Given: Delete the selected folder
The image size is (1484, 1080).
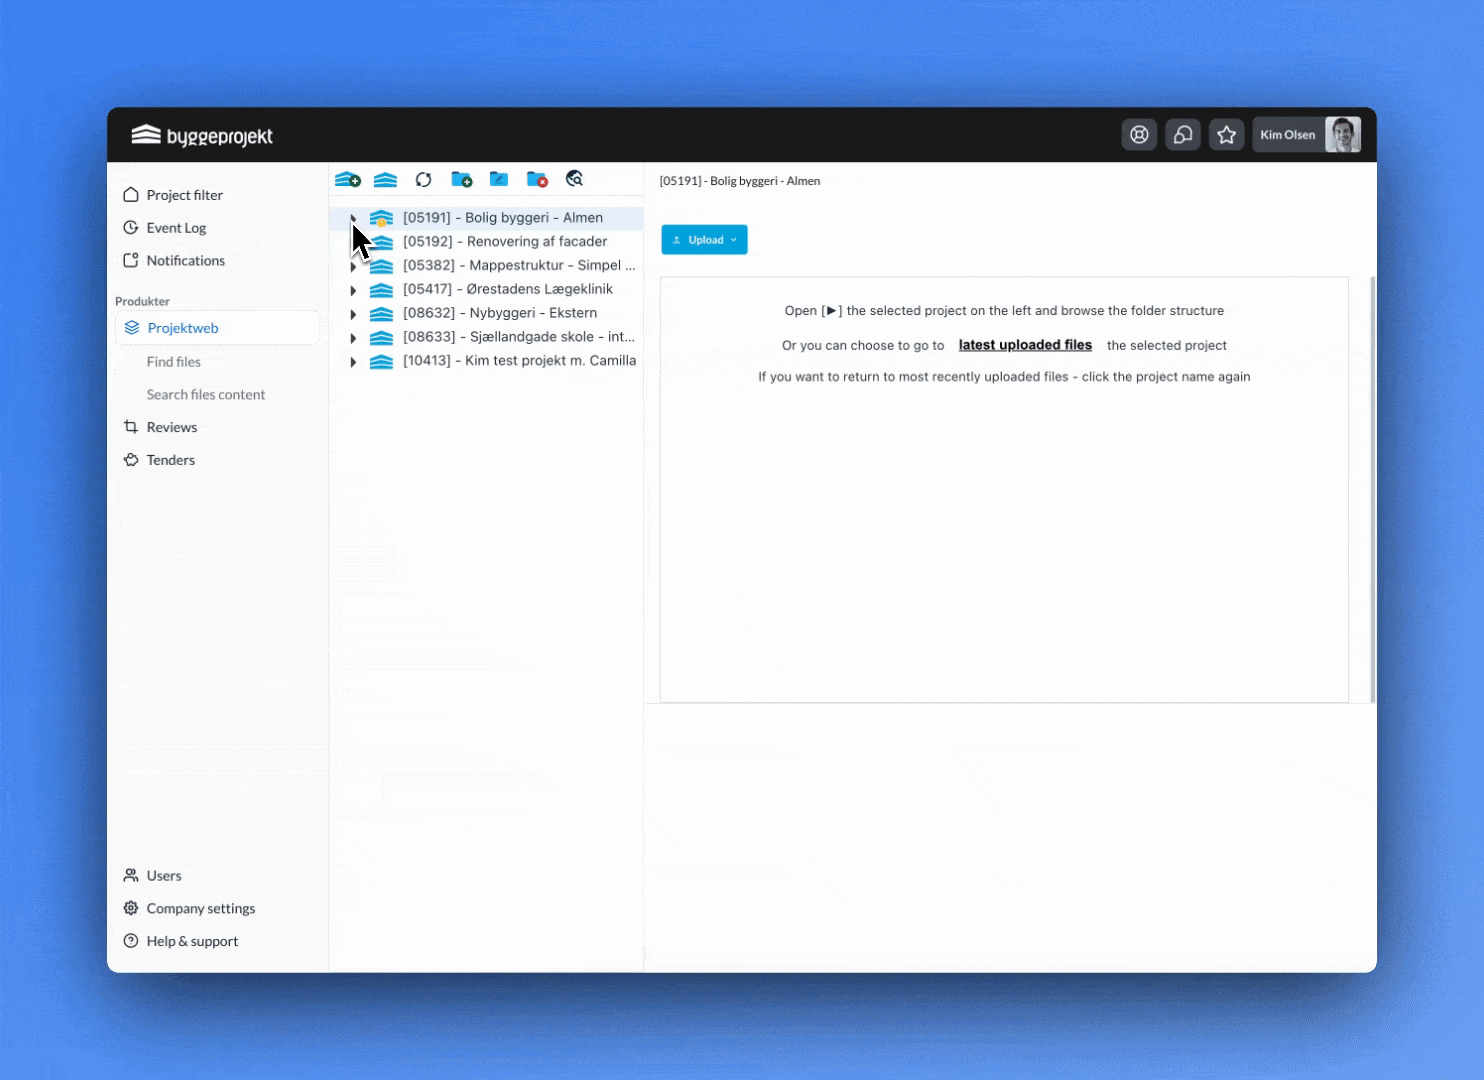Looking at the screenshot, I should tap(537, 179).
